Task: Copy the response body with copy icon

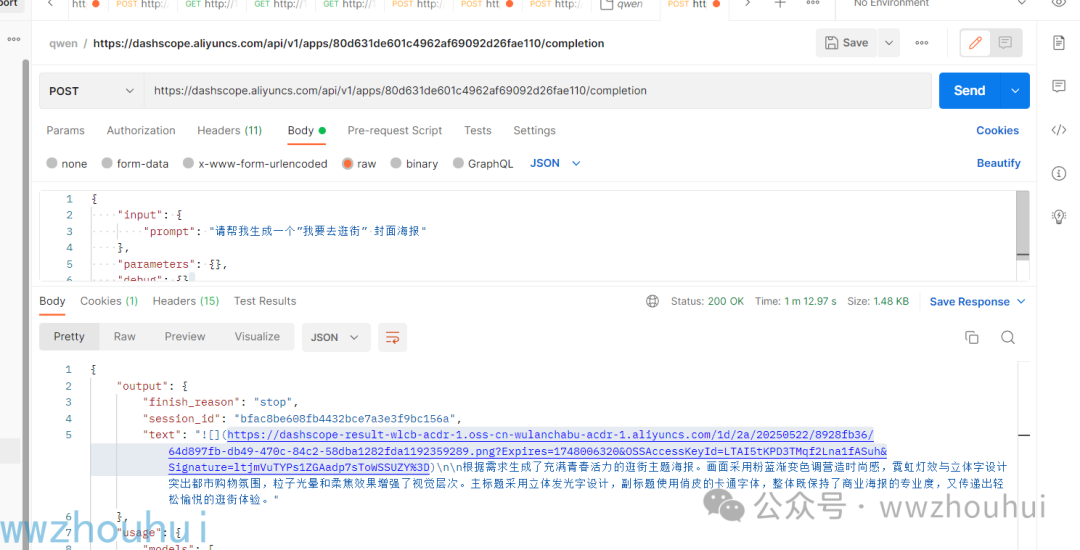Action: (972, 337)
